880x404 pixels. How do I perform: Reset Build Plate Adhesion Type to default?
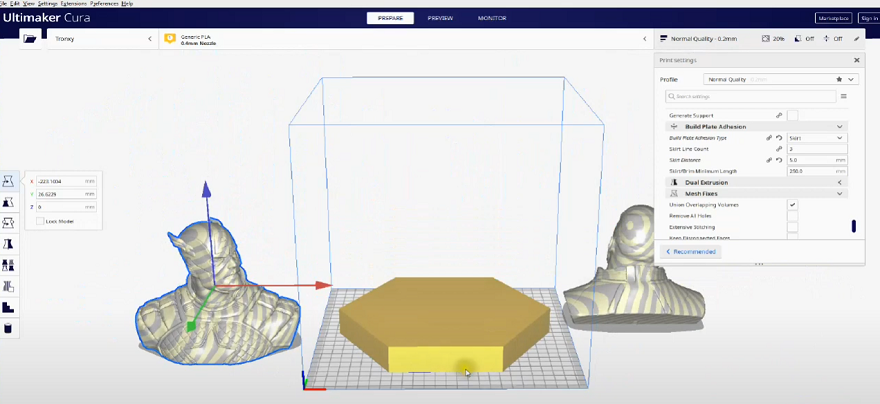point(778,138)
